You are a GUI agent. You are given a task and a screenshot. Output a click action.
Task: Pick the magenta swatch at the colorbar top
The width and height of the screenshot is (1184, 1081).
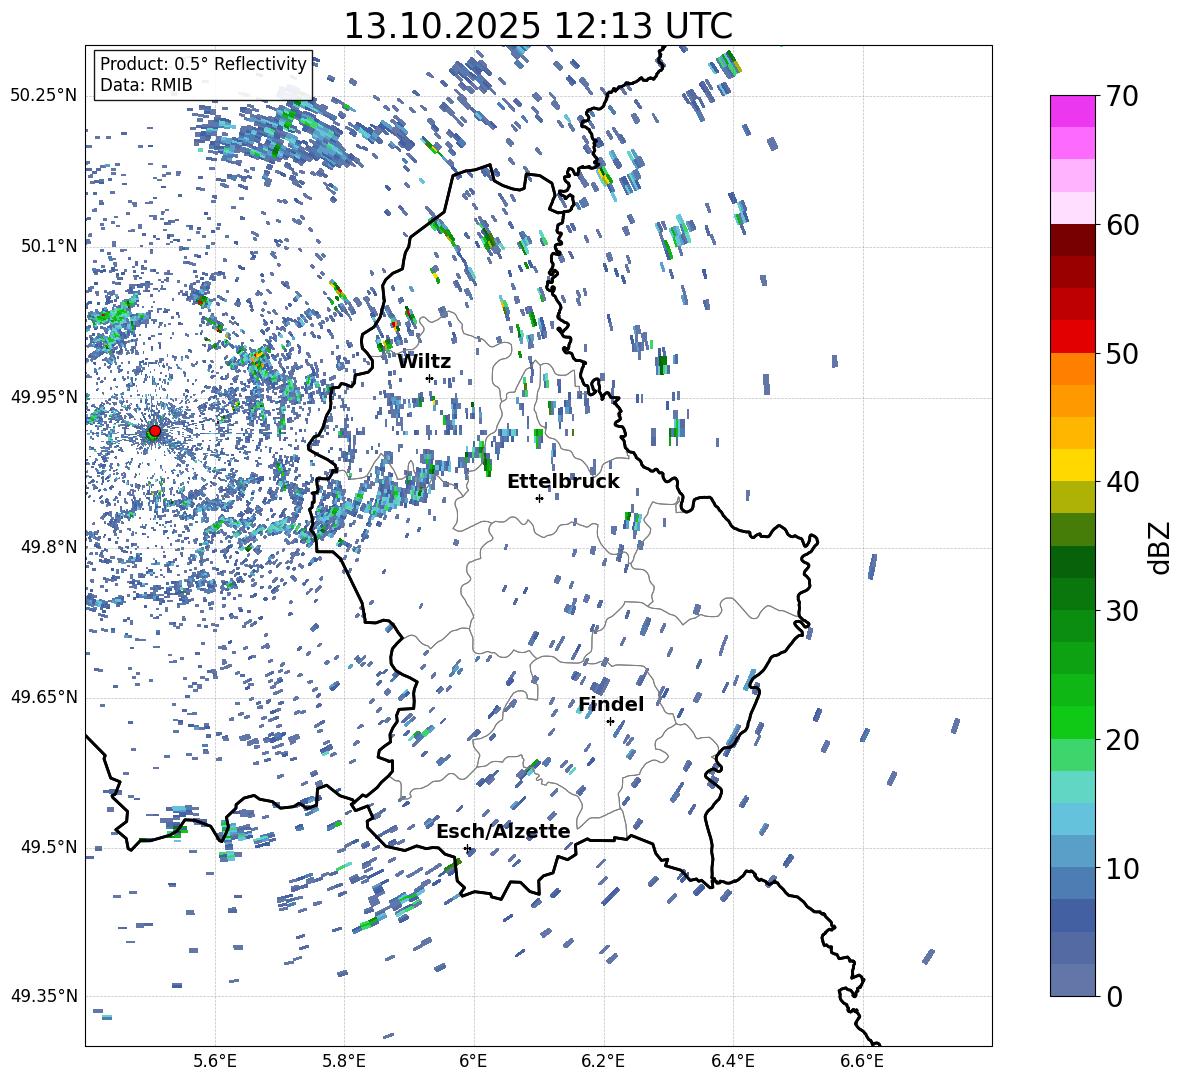(1073, 111)
